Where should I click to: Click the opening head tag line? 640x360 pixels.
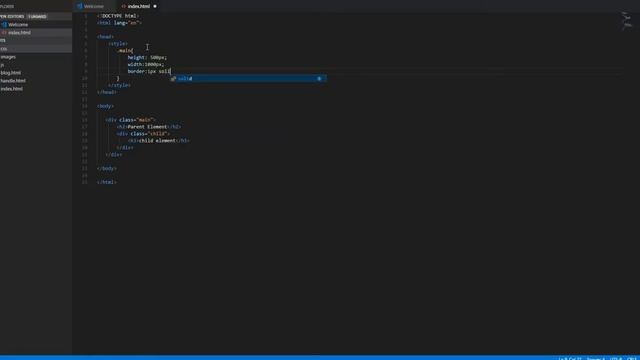105,37
